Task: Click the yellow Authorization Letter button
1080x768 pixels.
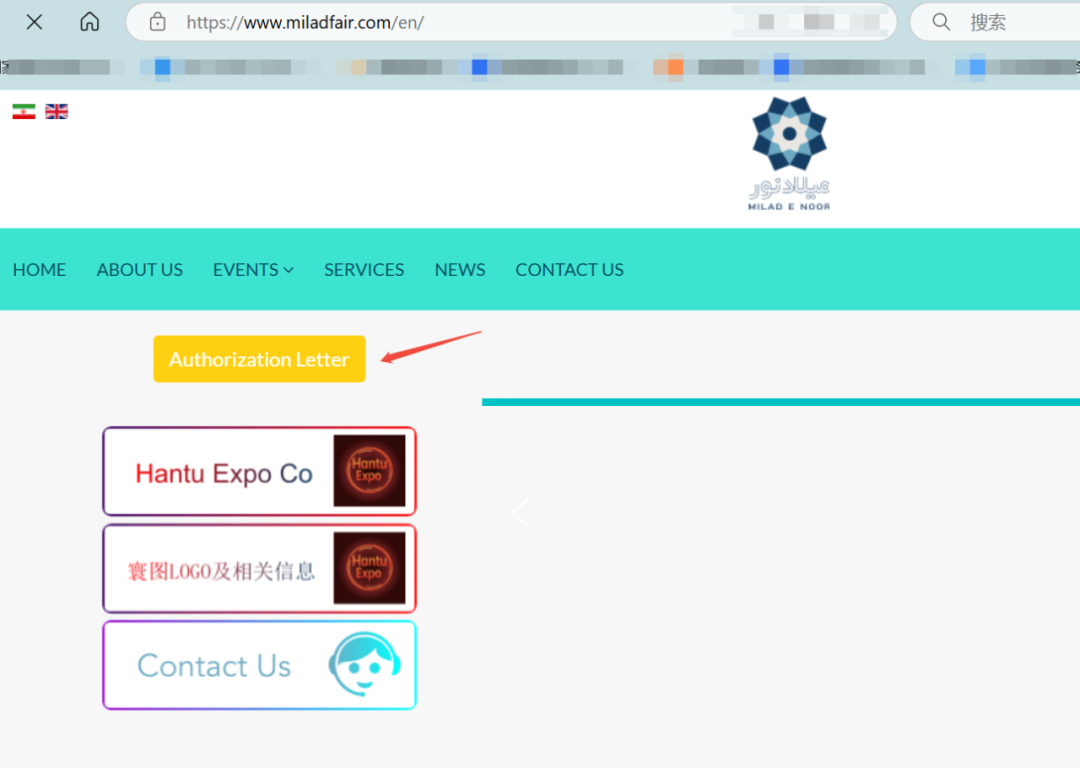Action: tap(259, 358)
